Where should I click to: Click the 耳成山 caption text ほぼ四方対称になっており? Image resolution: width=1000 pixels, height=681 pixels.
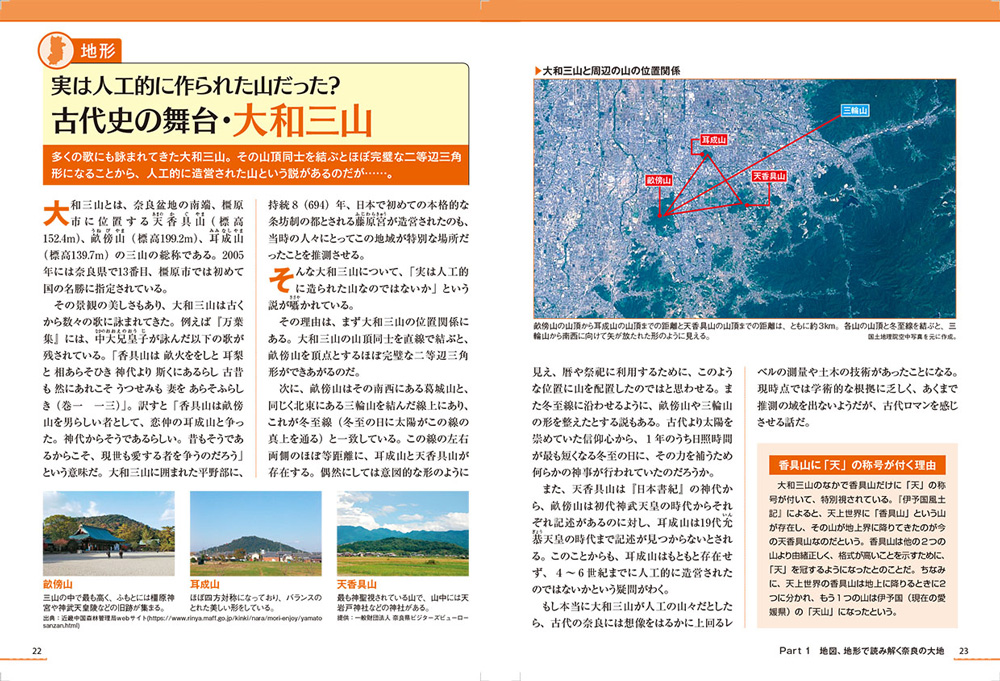point(256,603)
